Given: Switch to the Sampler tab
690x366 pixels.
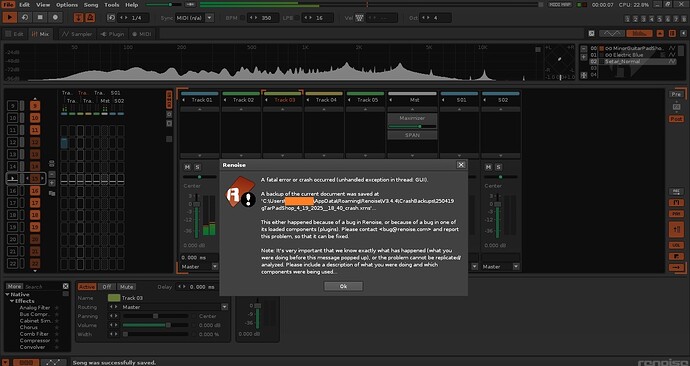Looking at the screenshot, I should click(x=77, y=34).
